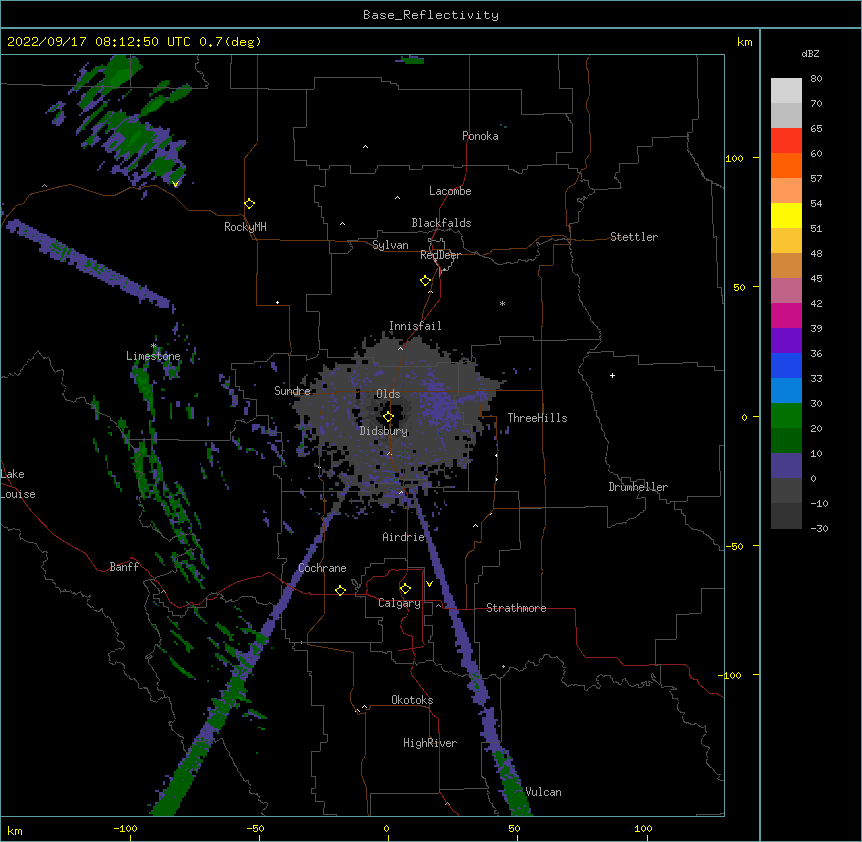Click the Calgary city label
Viewport: 862px width, 842px height.
point(399,603)
